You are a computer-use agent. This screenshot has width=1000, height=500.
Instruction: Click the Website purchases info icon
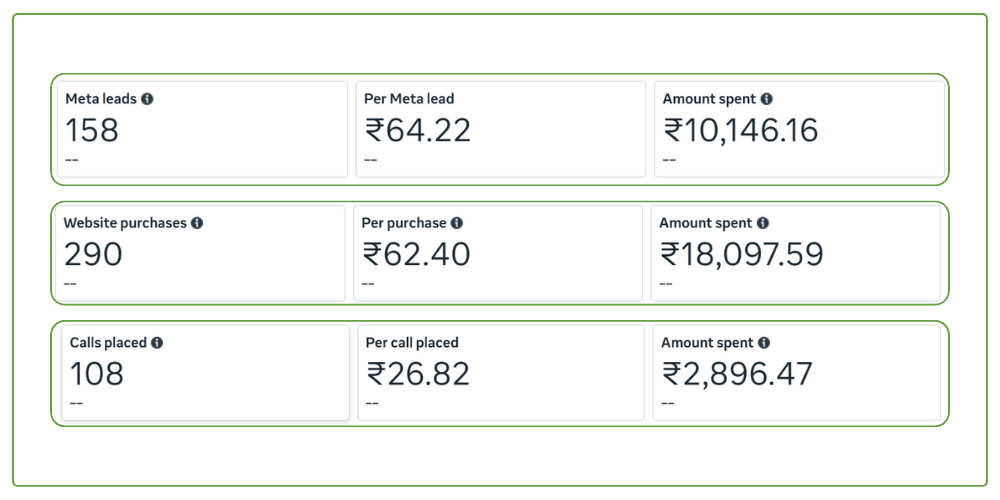point(197,223)
